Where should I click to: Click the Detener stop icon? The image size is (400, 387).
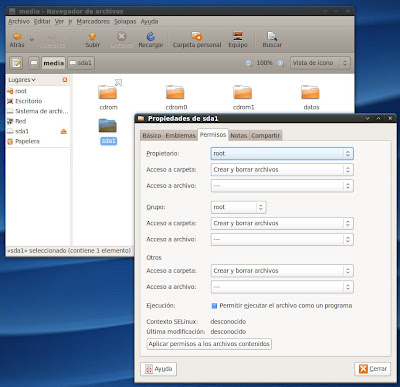122,36
